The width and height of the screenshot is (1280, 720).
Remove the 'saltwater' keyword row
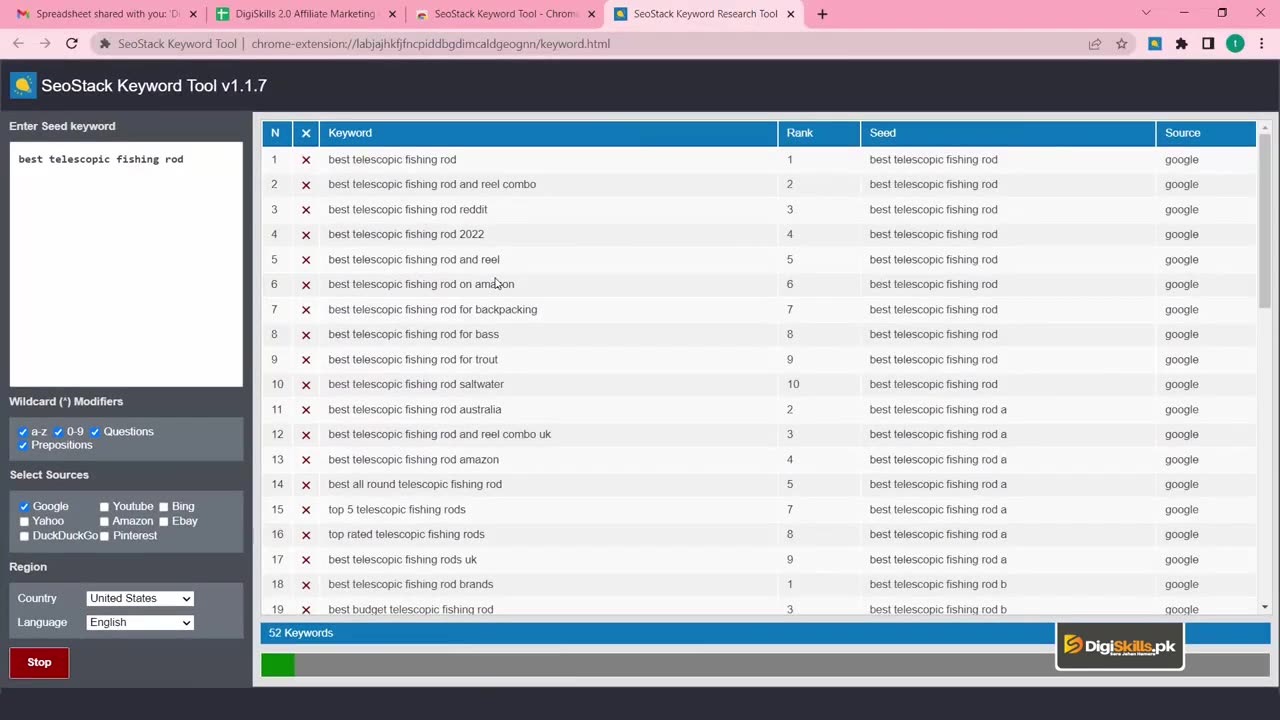[306, 385]
